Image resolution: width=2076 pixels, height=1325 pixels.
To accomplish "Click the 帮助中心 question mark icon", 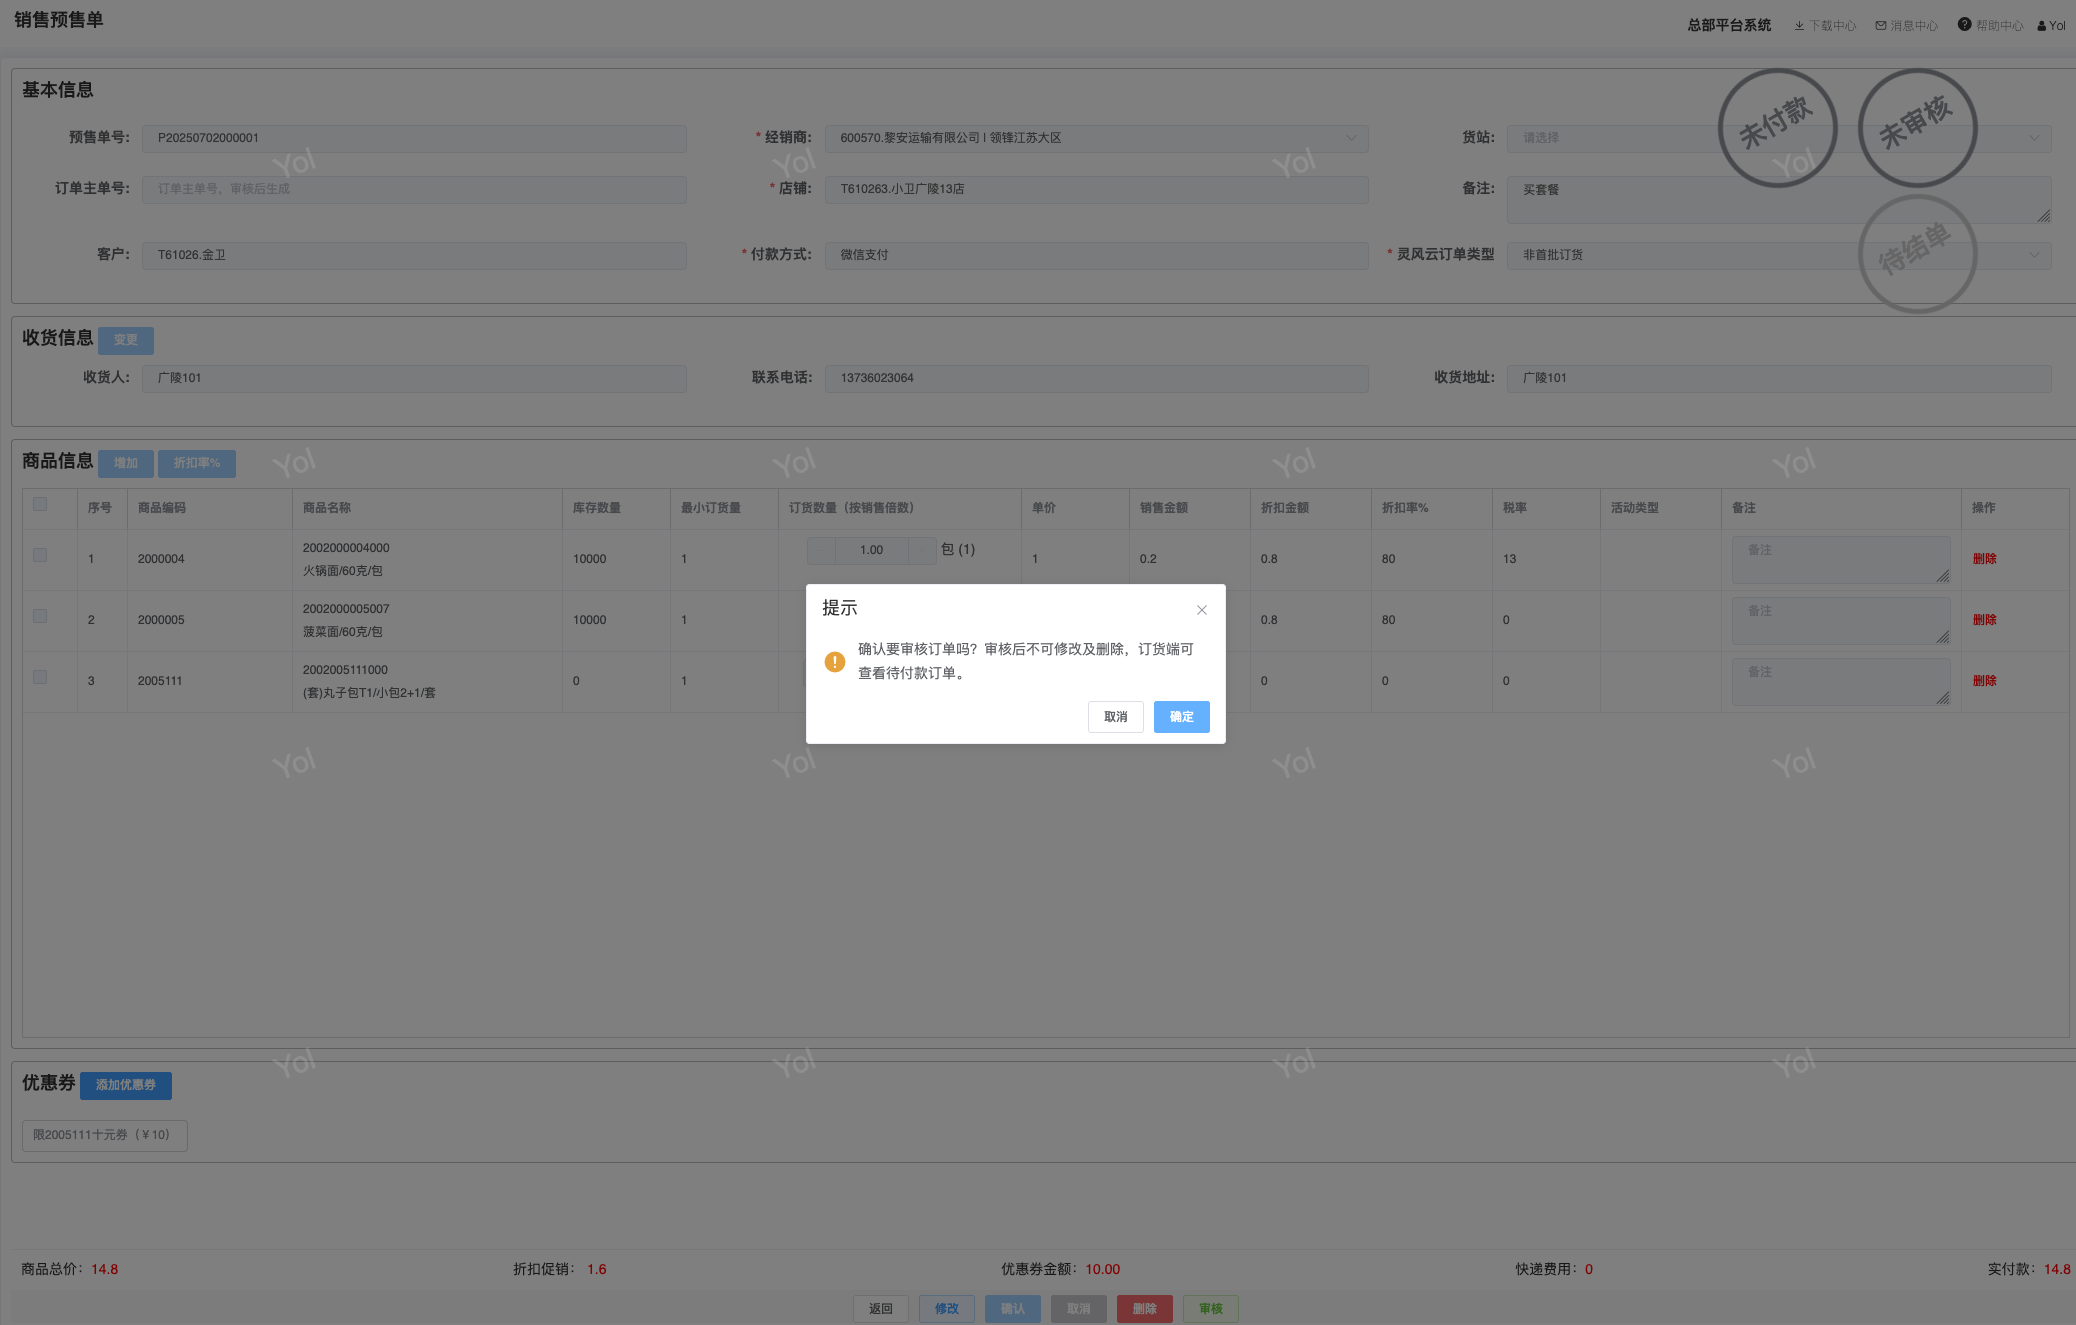I will (1964, 25).
